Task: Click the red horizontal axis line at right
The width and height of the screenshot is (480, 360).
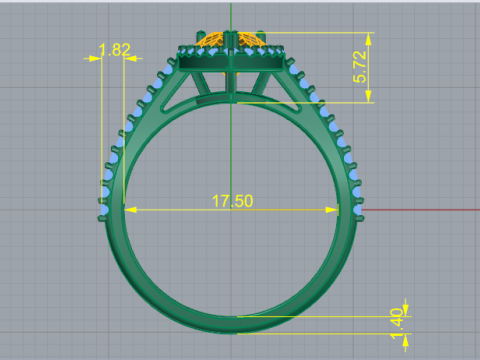Action: click(x=421, y=210)
